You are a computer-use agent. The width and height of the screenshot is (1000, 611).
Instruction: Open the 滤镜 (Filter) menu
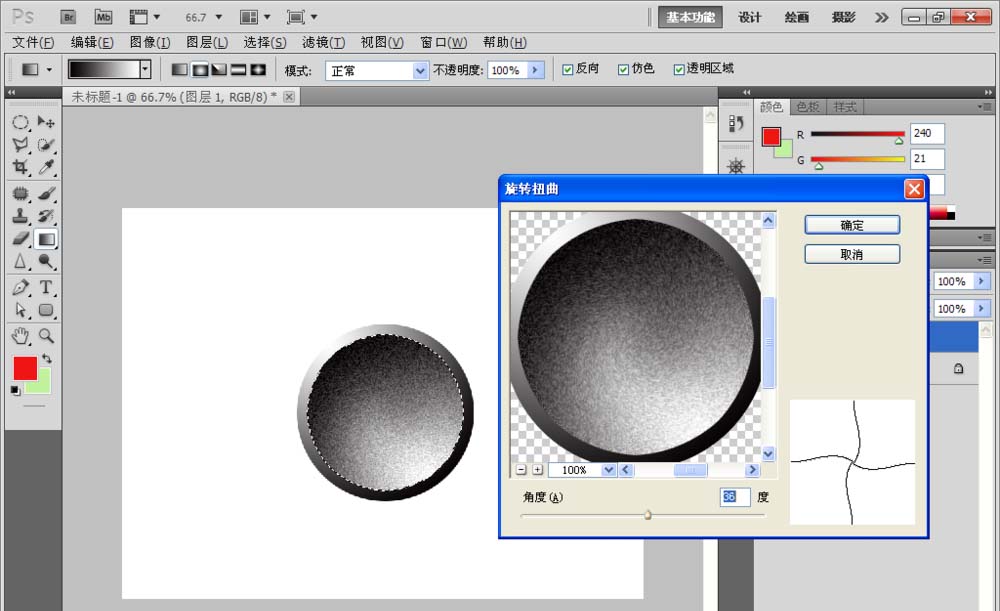323,42
